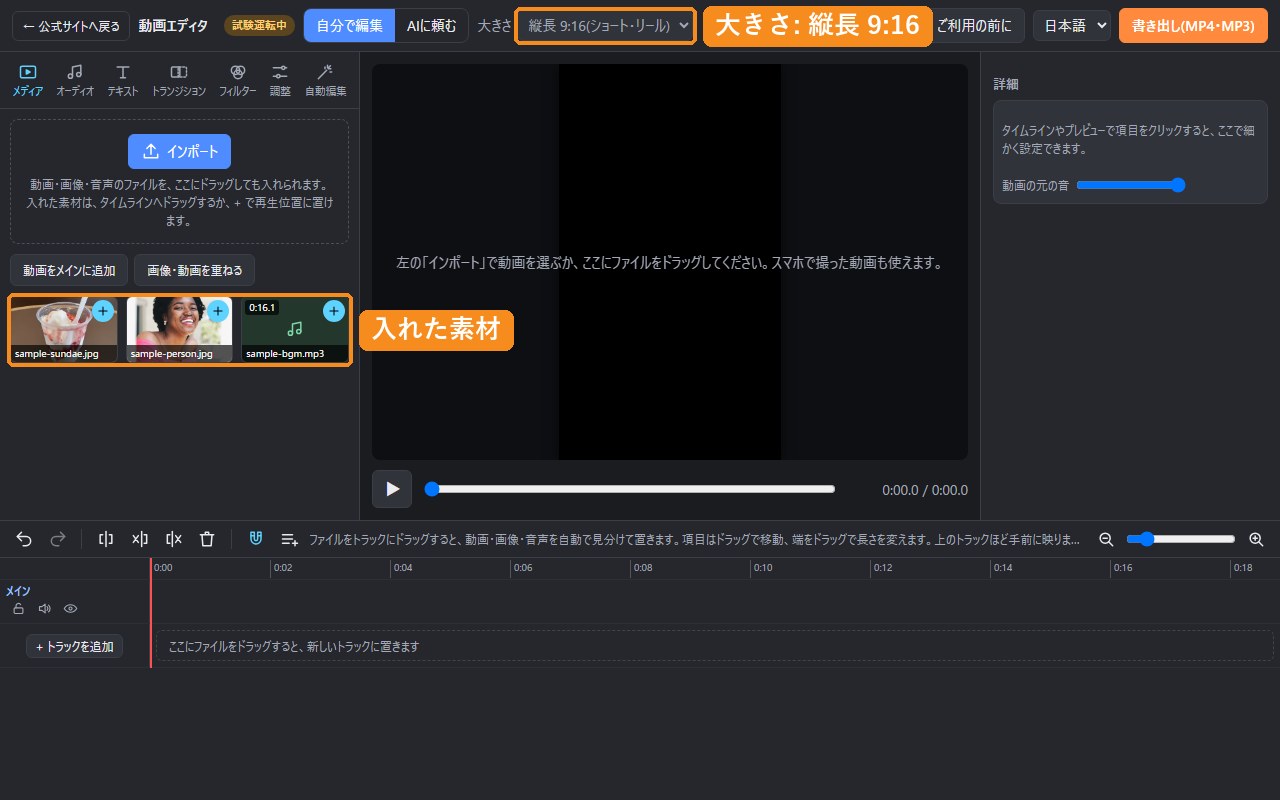Open the 日本語 language dropdown
Image resolution: width=1280 pixels, height=800 pixels.
point(1072,25)
